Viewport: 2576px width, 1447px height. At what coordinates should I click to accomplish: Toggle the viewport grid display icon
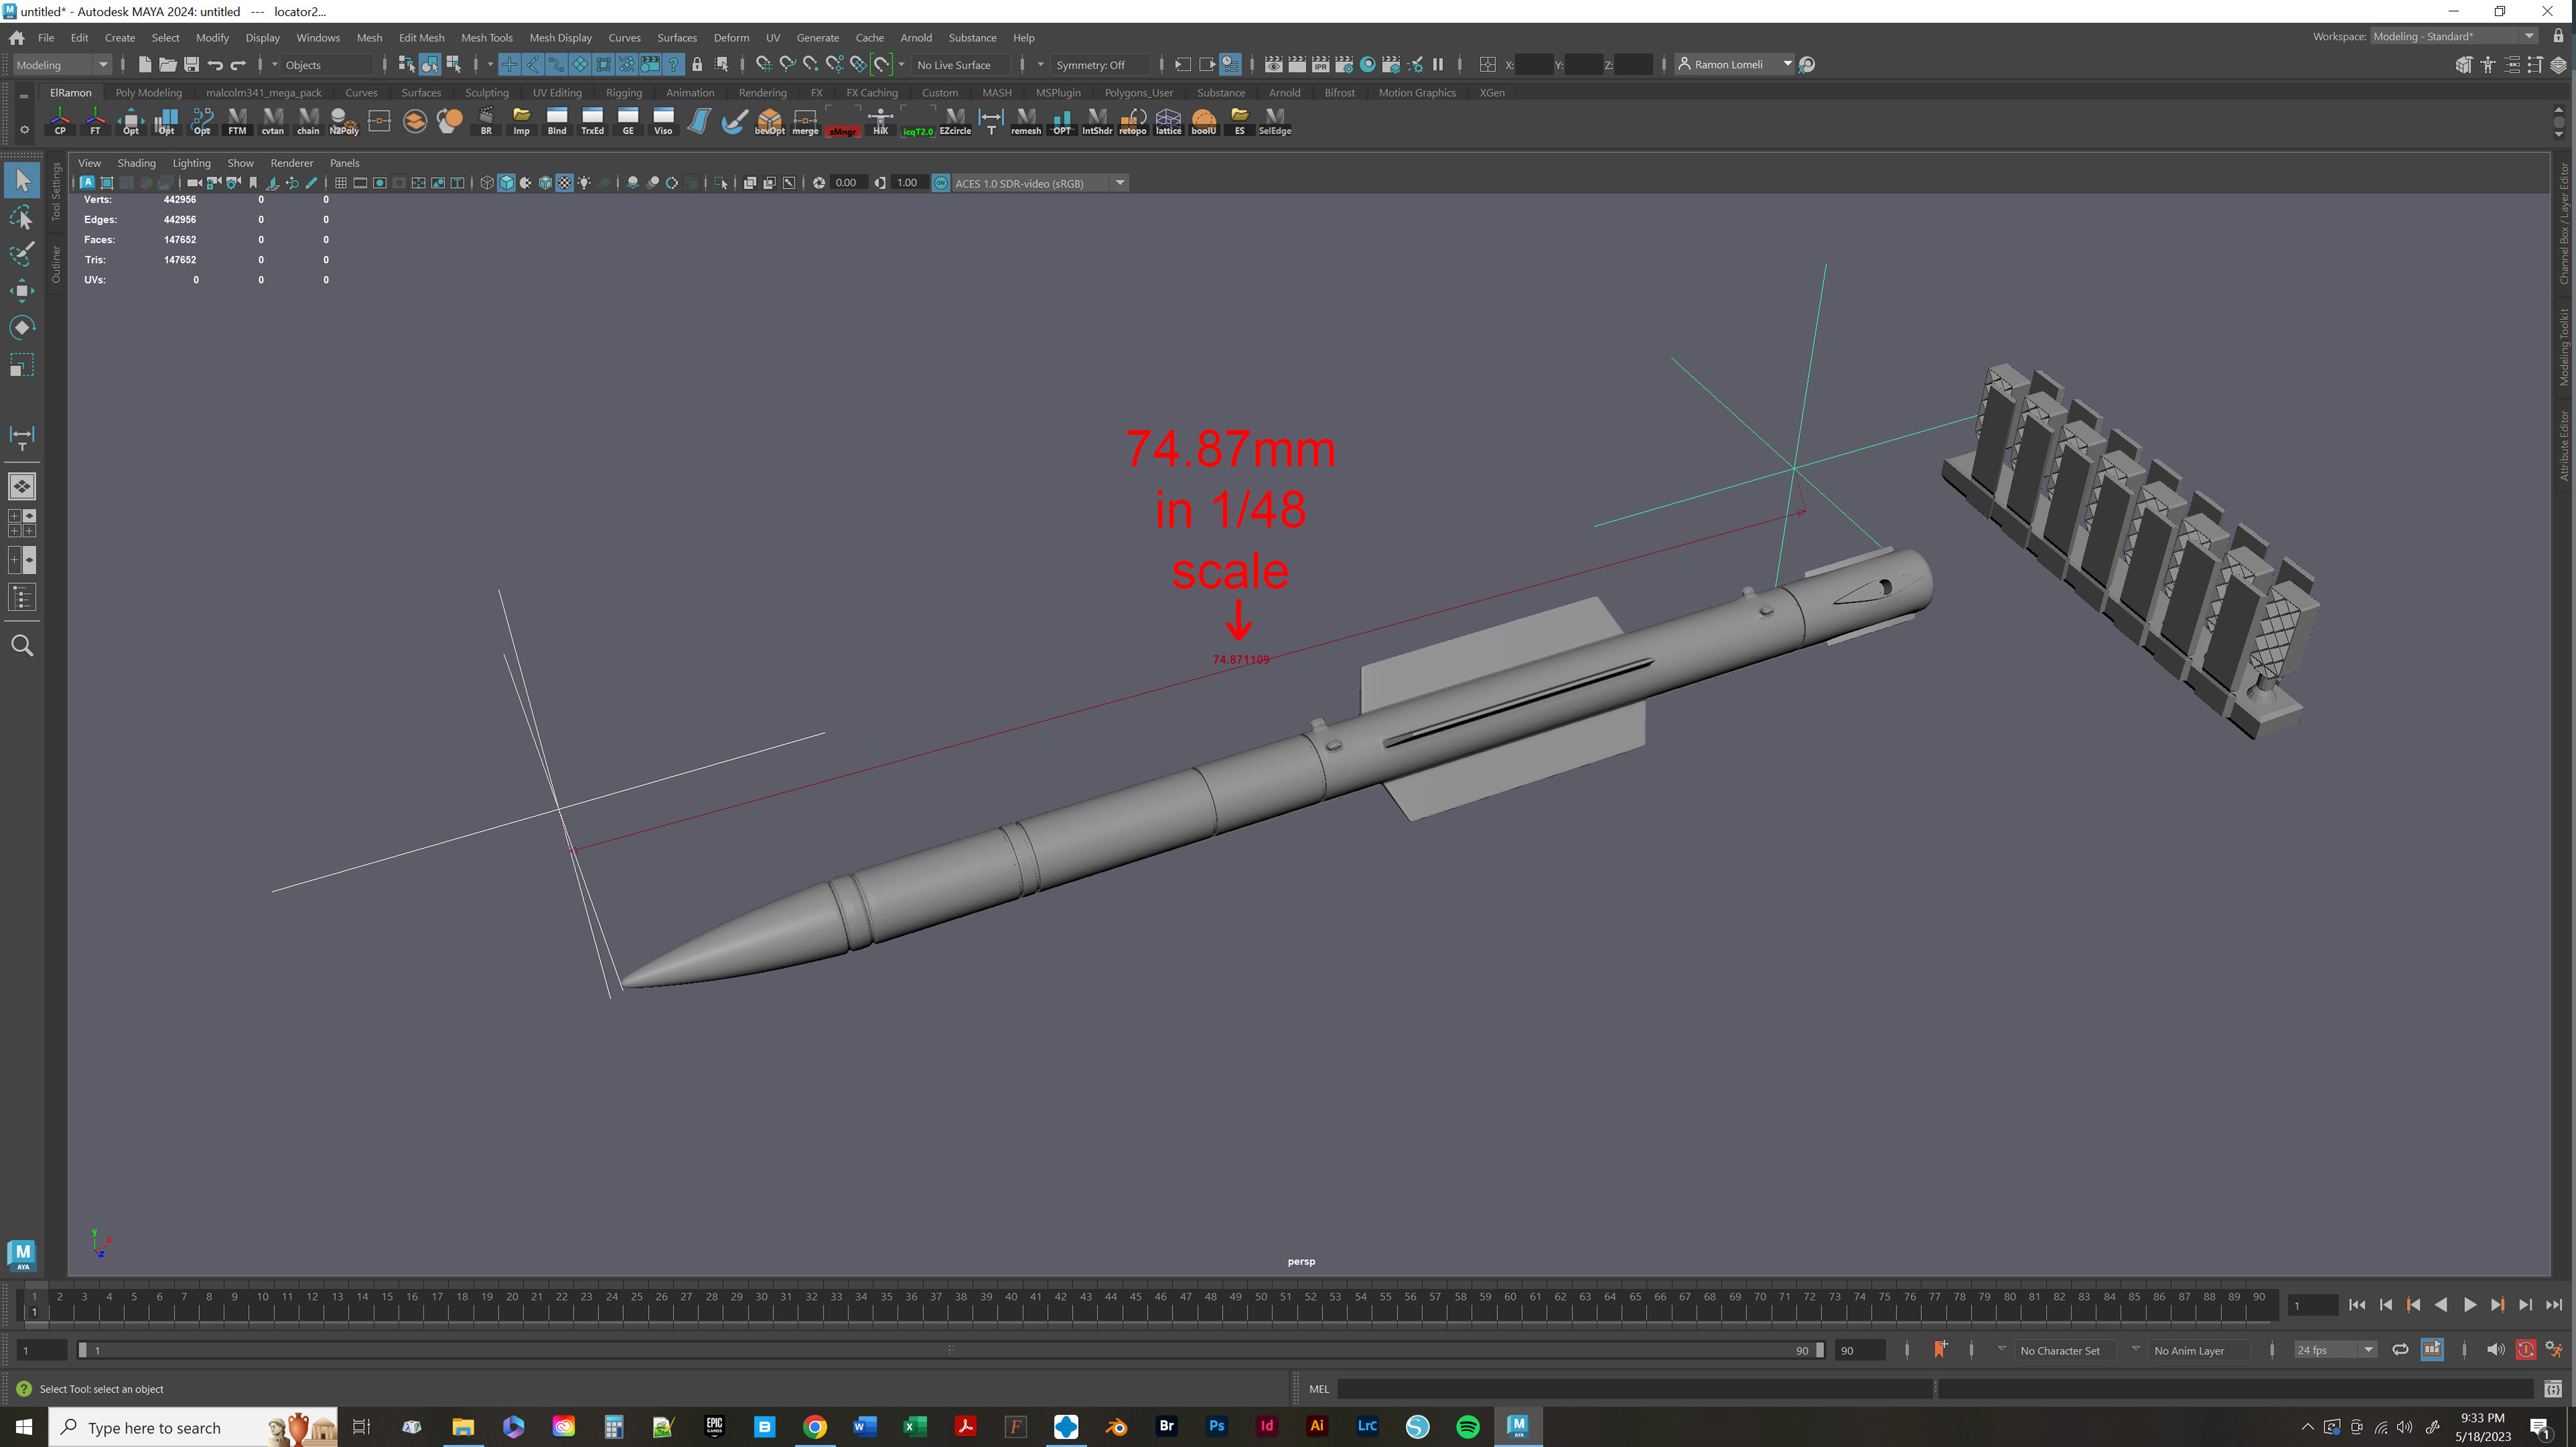coord(341,183)
